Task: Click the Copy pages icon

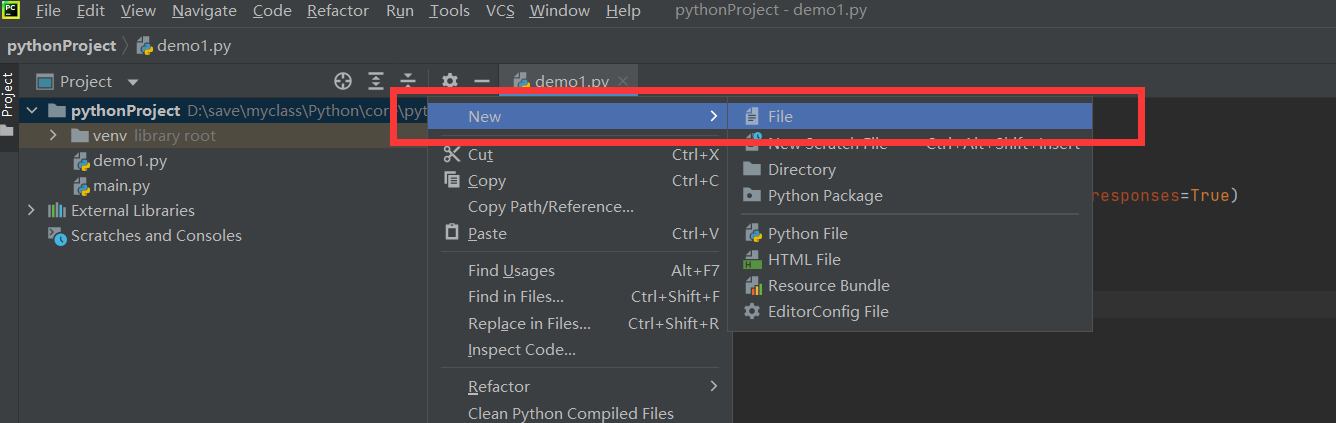Action: (451, 180)
